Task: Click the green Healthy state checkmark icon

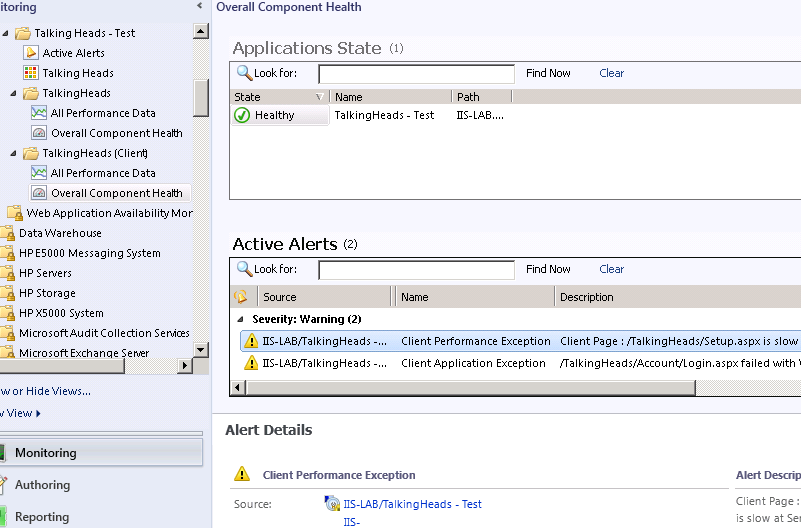Action: (242, 115)
